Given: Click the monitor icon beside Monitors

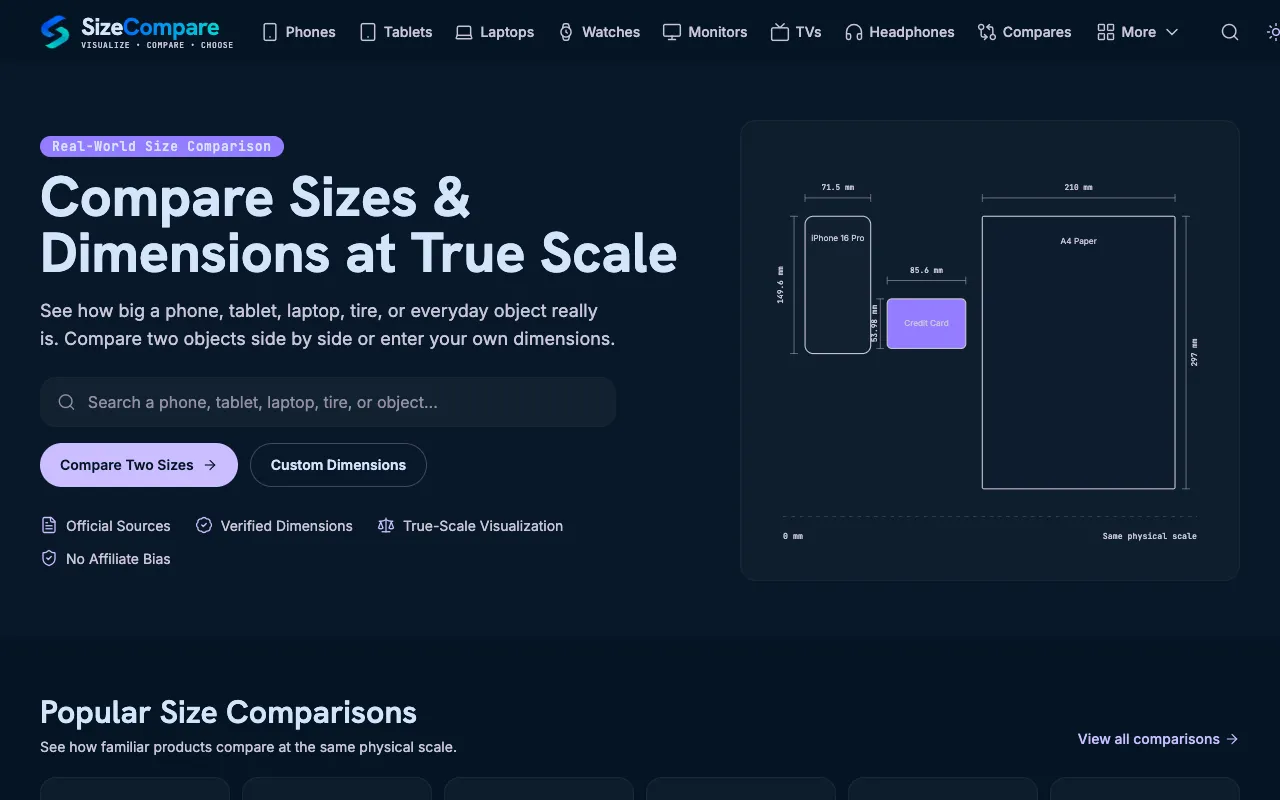Looking at the screenshot, I should (x=672, y=32).
